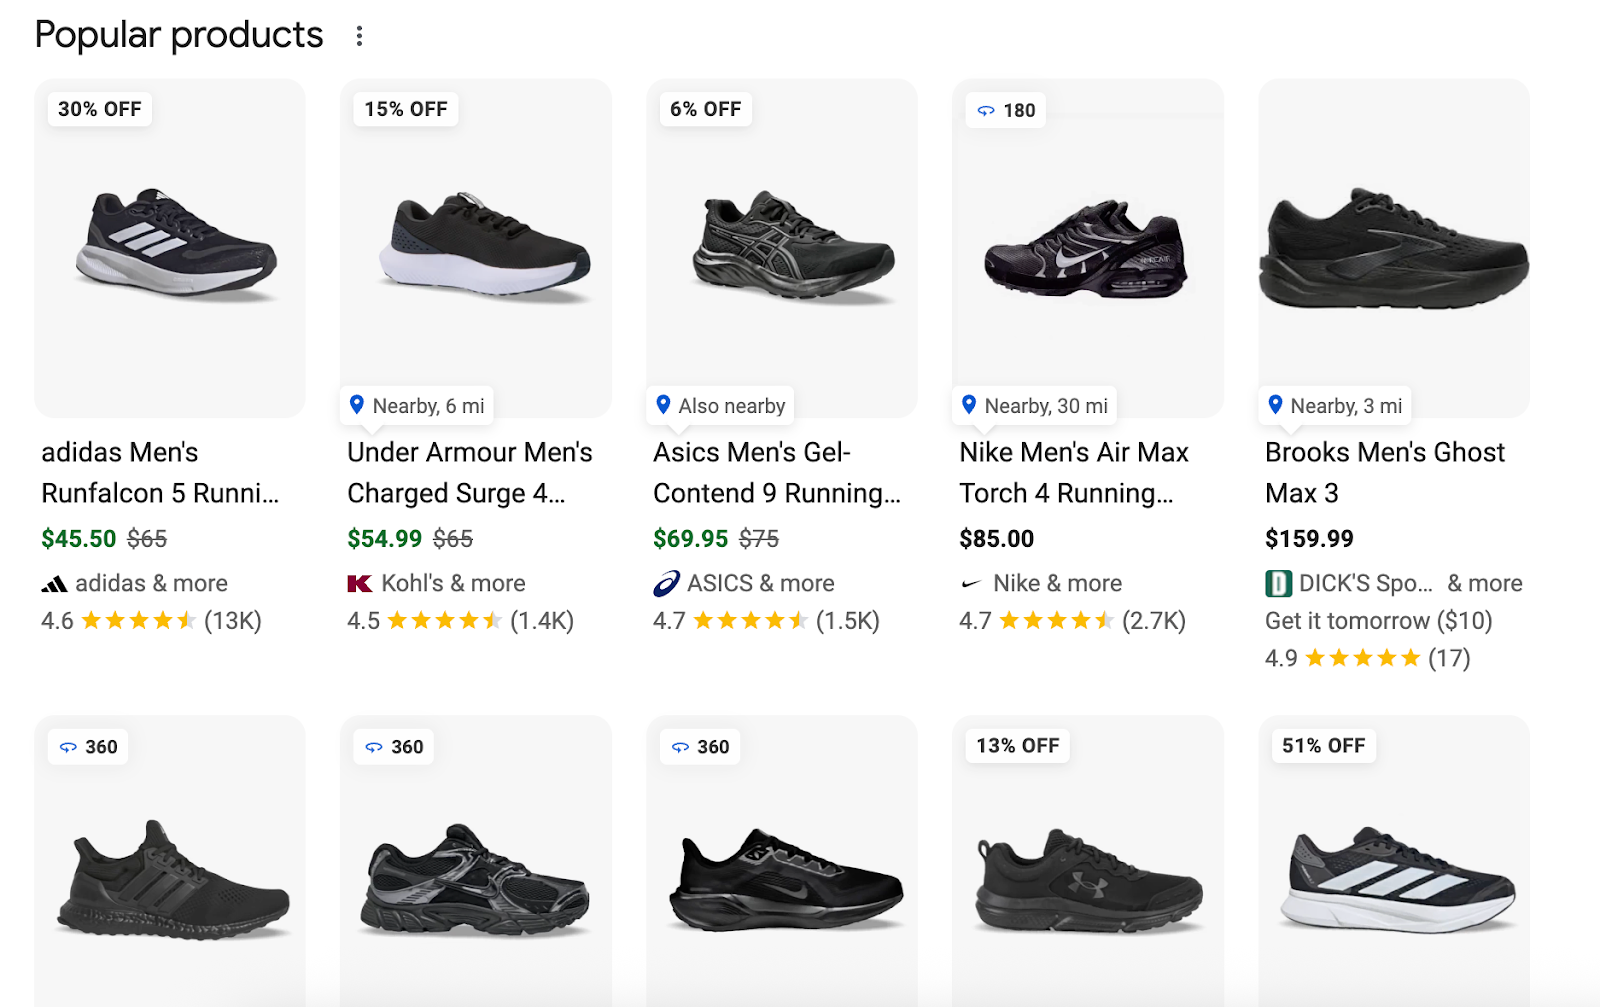
Task: Open the Brooks Men's Ghost Max 3 listing
Action: [1384, 472]
